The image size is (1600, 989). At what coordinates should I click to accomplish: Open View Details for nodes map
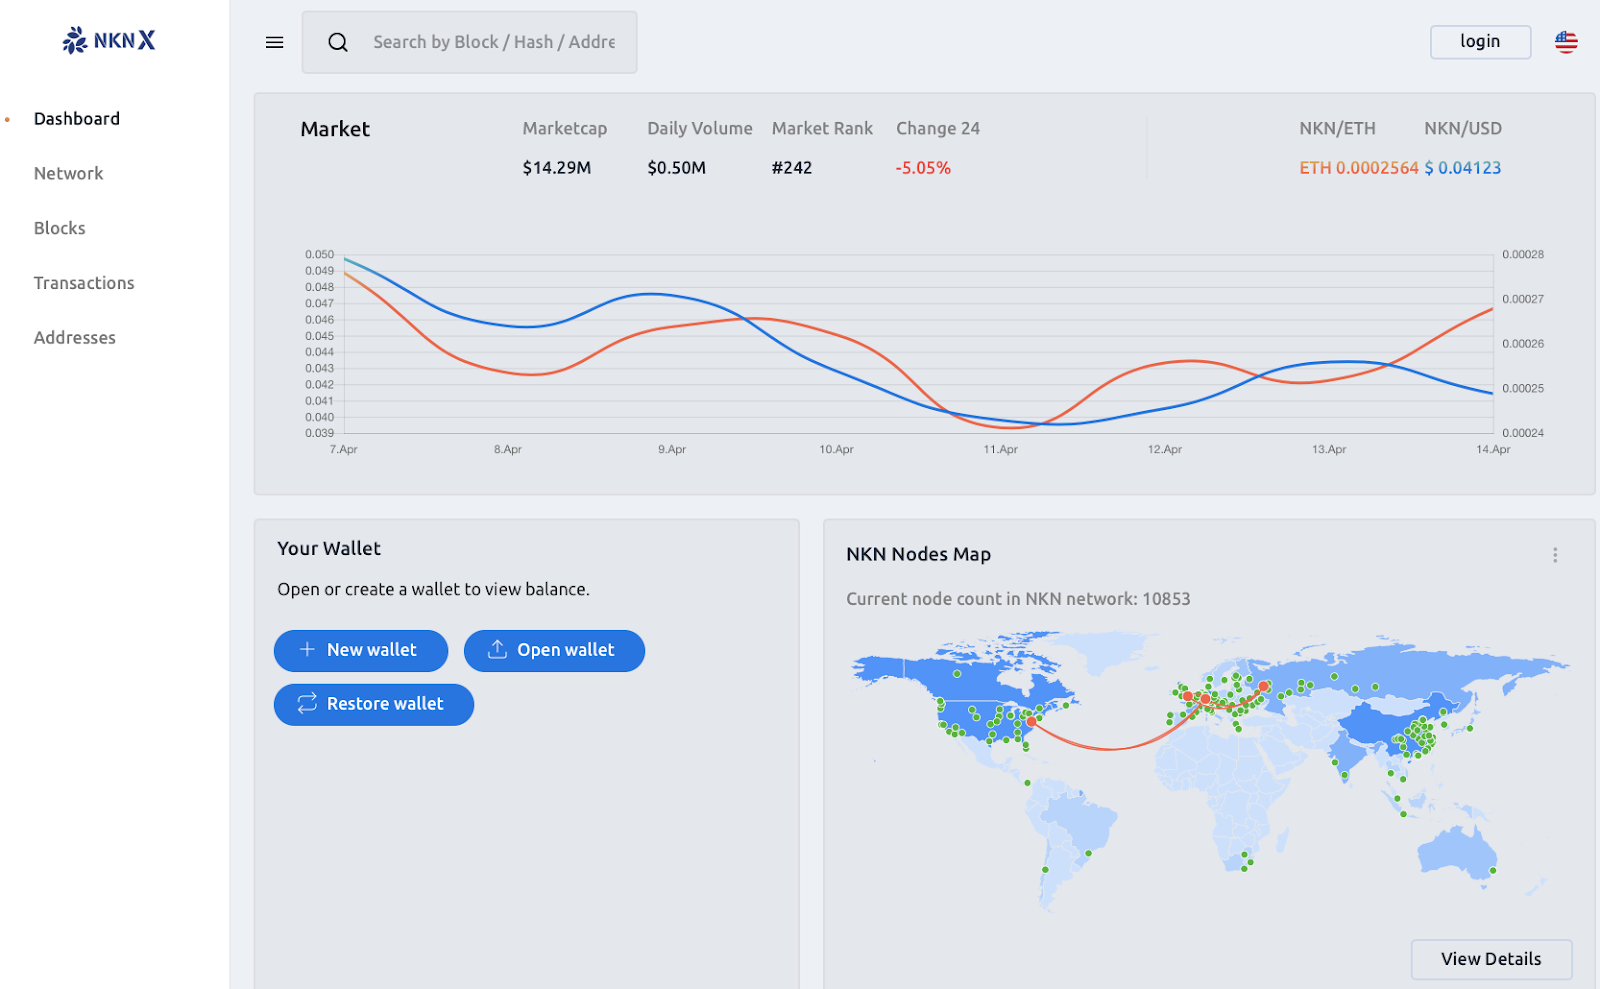(1491, 959)
